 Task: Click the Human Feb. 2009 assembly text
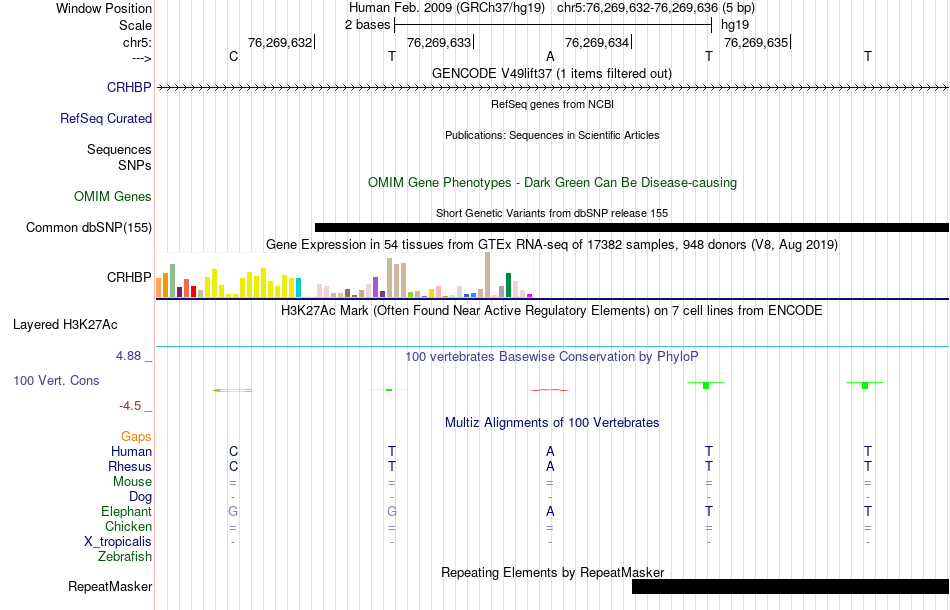447,8
